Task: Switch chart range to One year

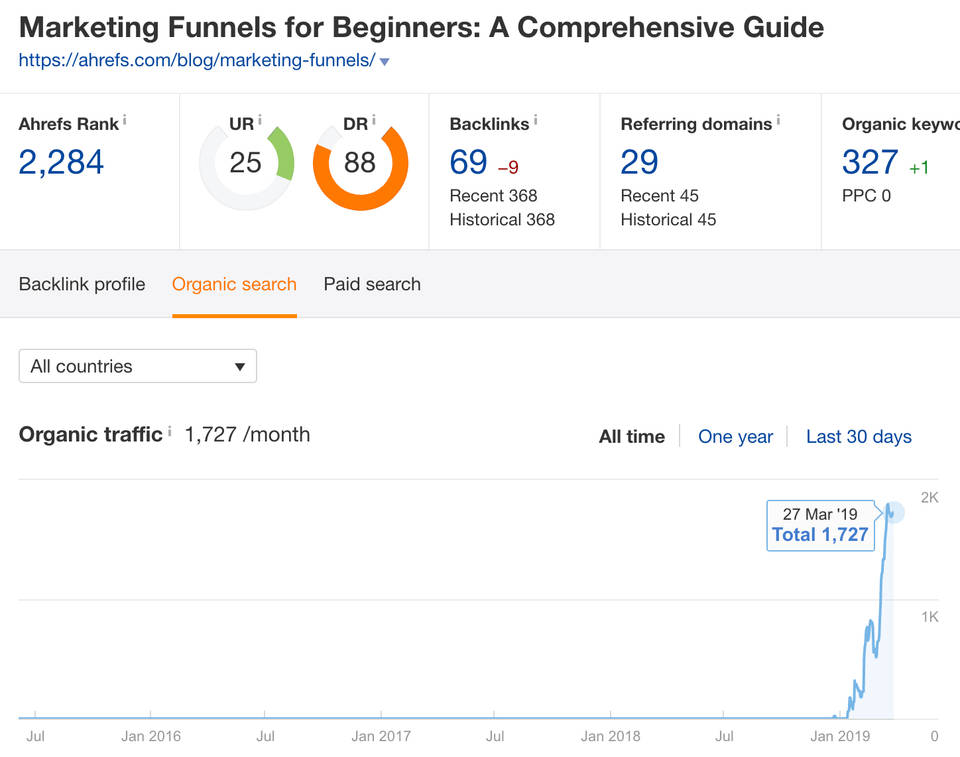Action: (735, 436)
